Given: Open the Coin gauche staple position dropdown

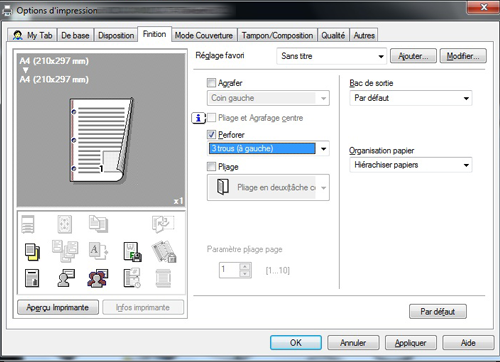Looking at the screenshot, I should tap(268, 98).
